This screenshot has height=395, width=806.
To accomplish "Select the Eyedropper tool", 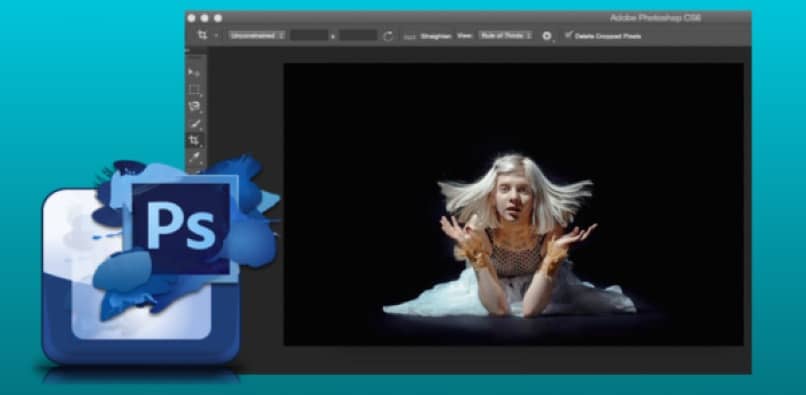I will pyautogui.click(x=195, y=157).
